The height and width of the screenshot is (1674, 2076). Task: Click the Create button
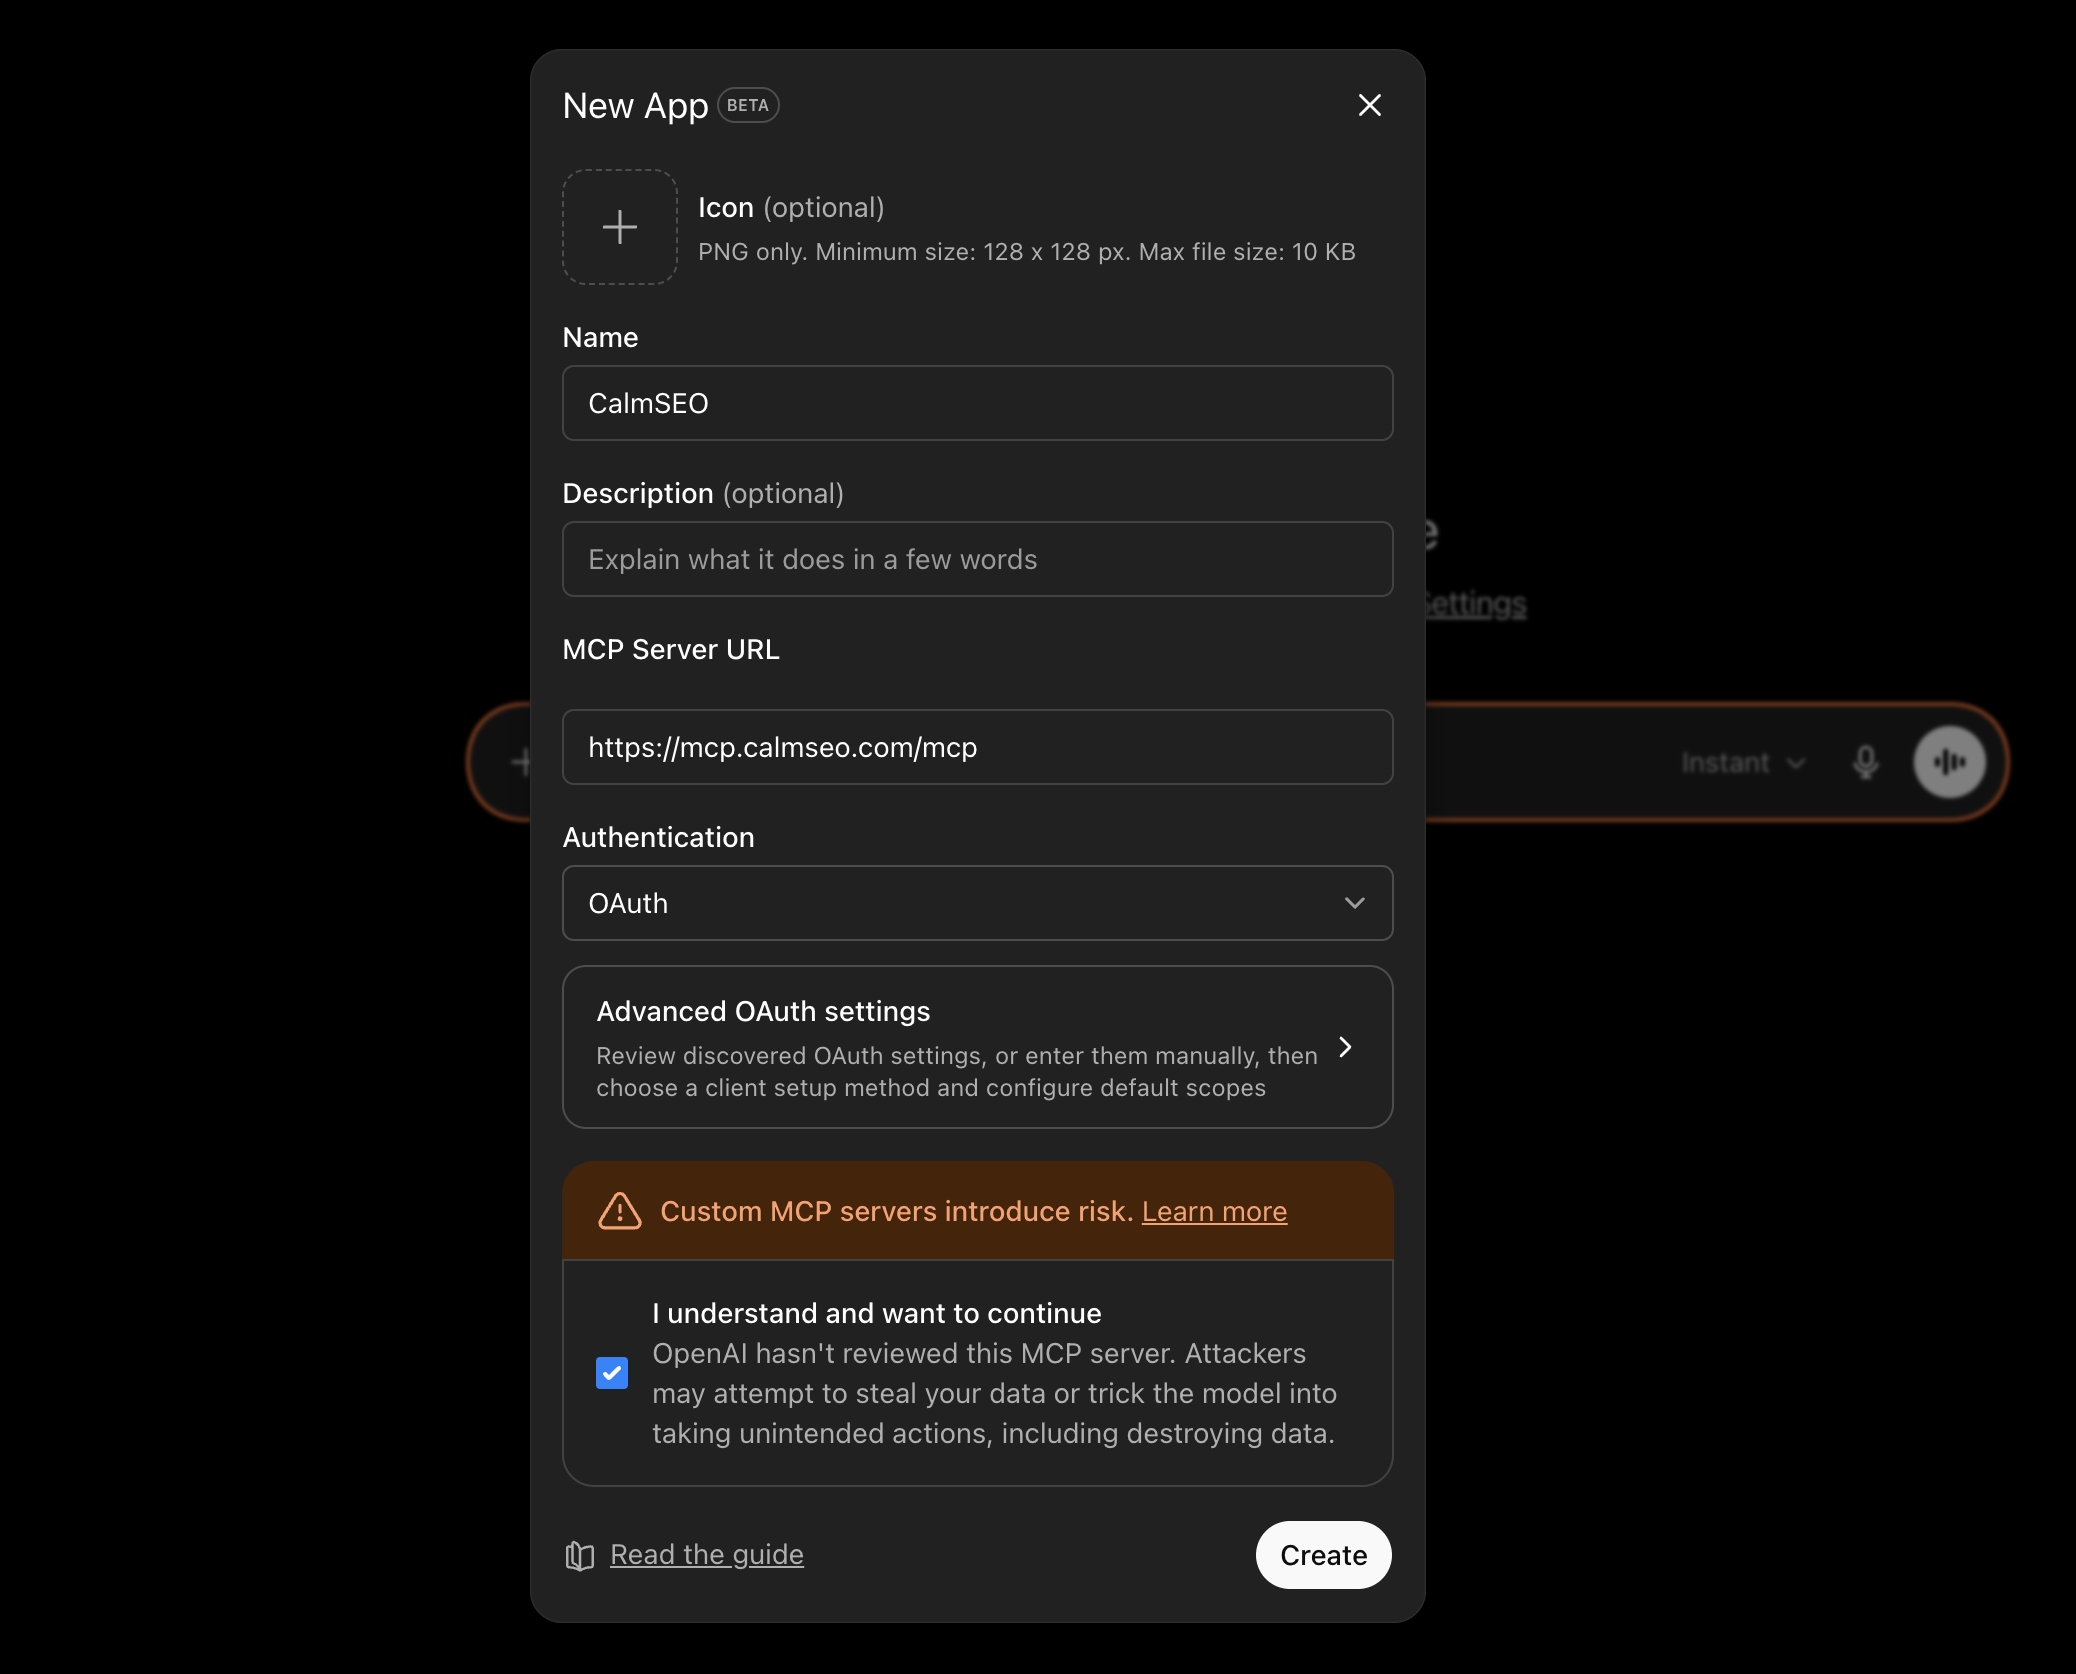(x=1323, y=1555)
